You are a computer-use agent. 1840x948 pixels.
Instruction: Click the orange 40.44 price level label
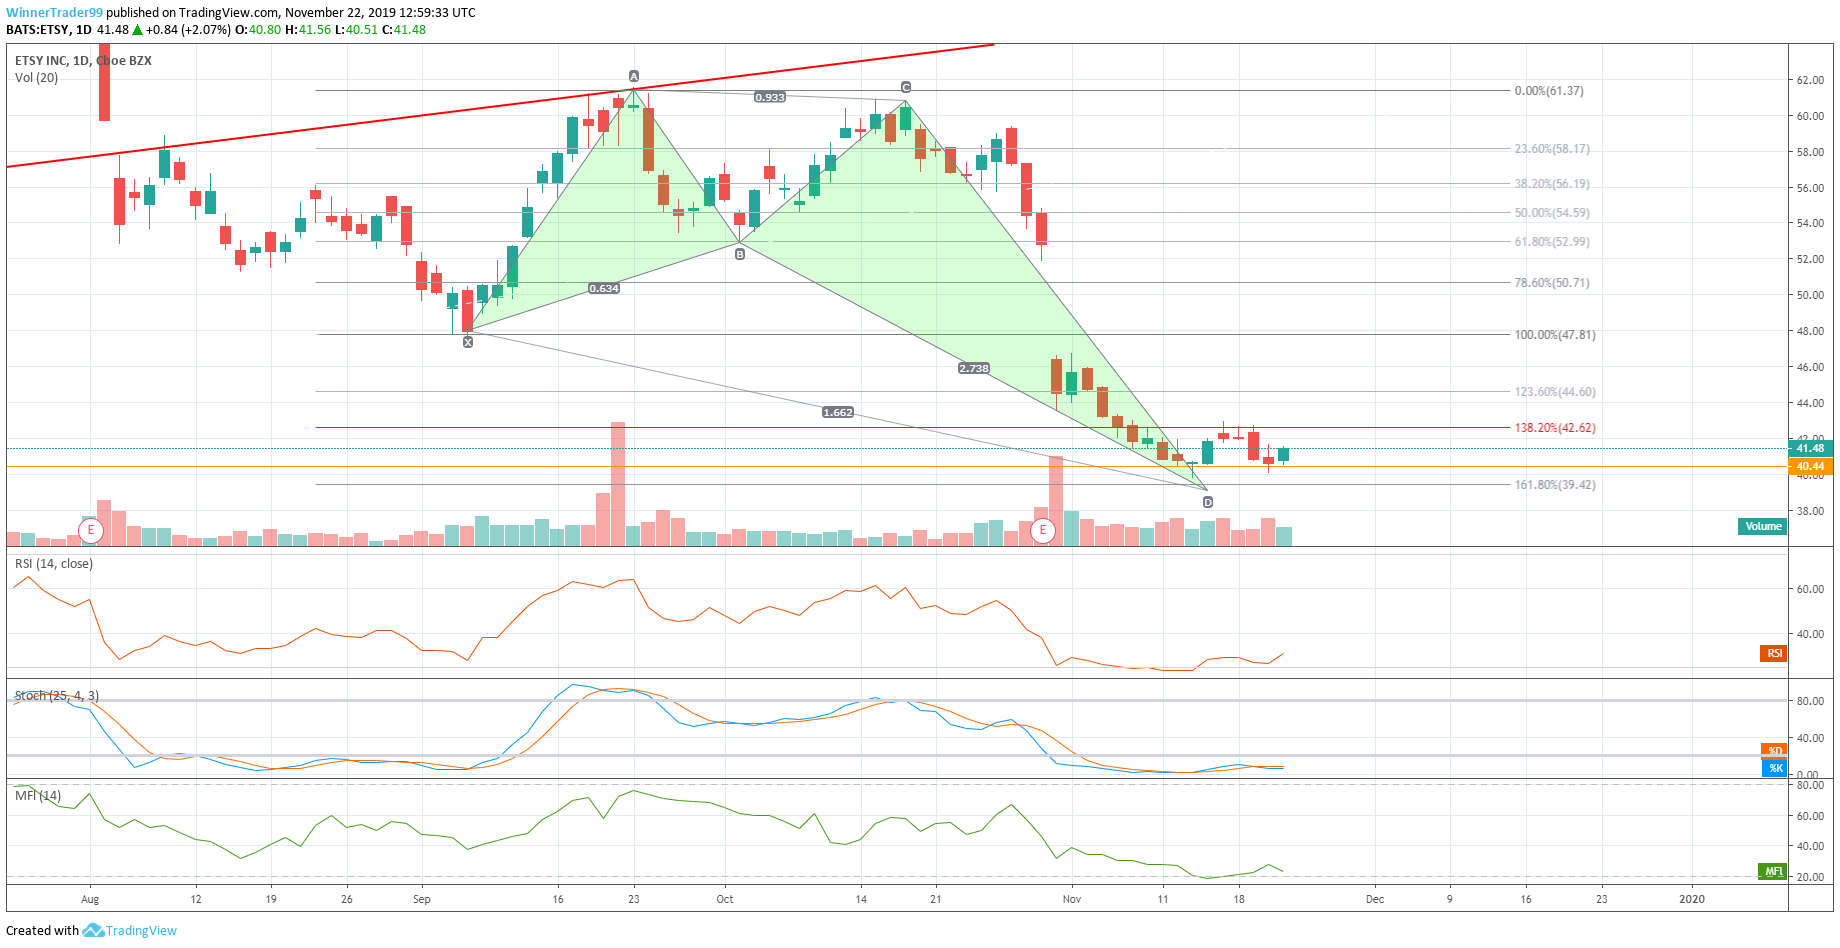[x=1811, y=466]
